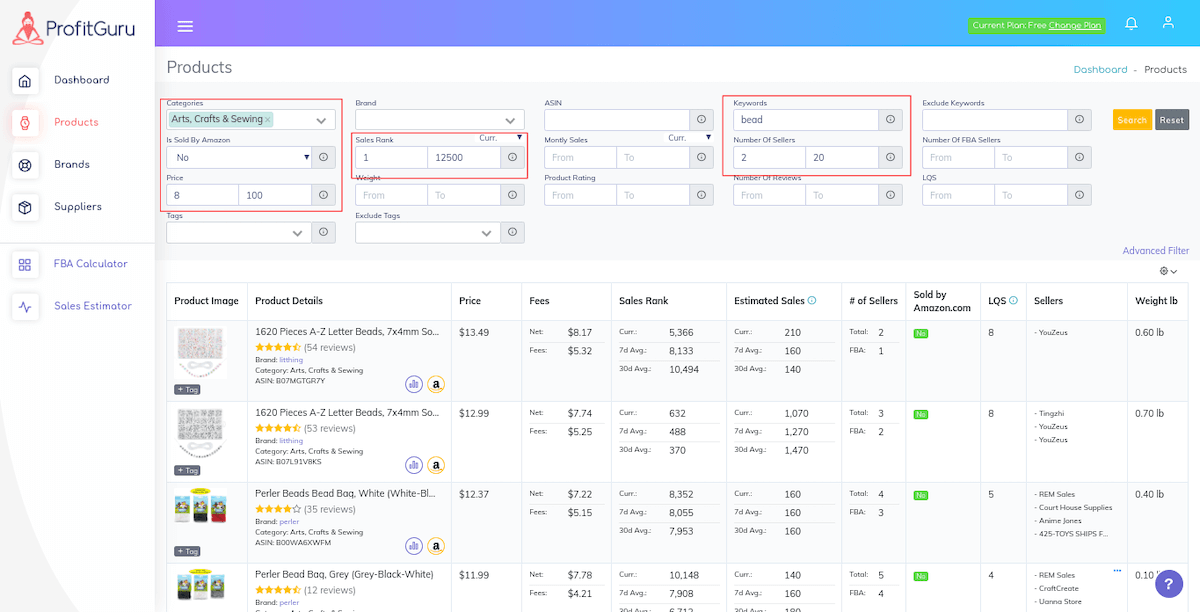The image size is (1200, 612).
Task: Click info icon next to Exclude Tags
Action: [x=512, y=232]
